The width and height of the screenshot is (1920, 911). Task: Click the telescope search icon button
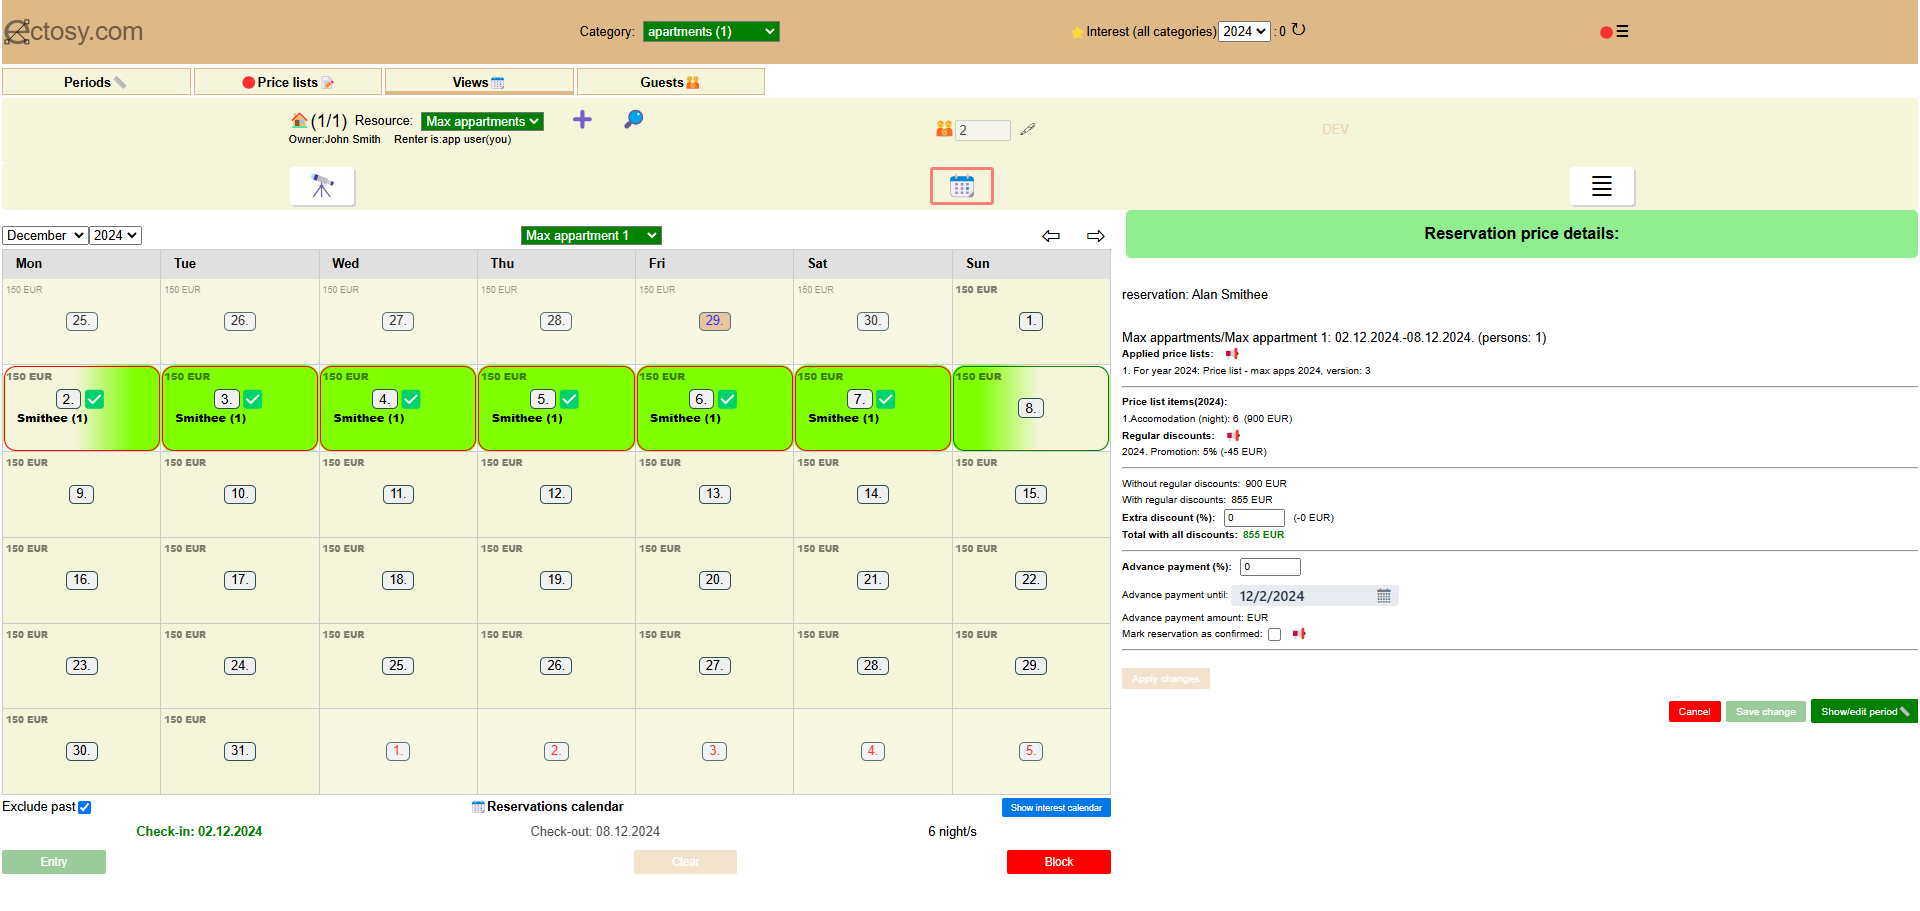(322, 186)
